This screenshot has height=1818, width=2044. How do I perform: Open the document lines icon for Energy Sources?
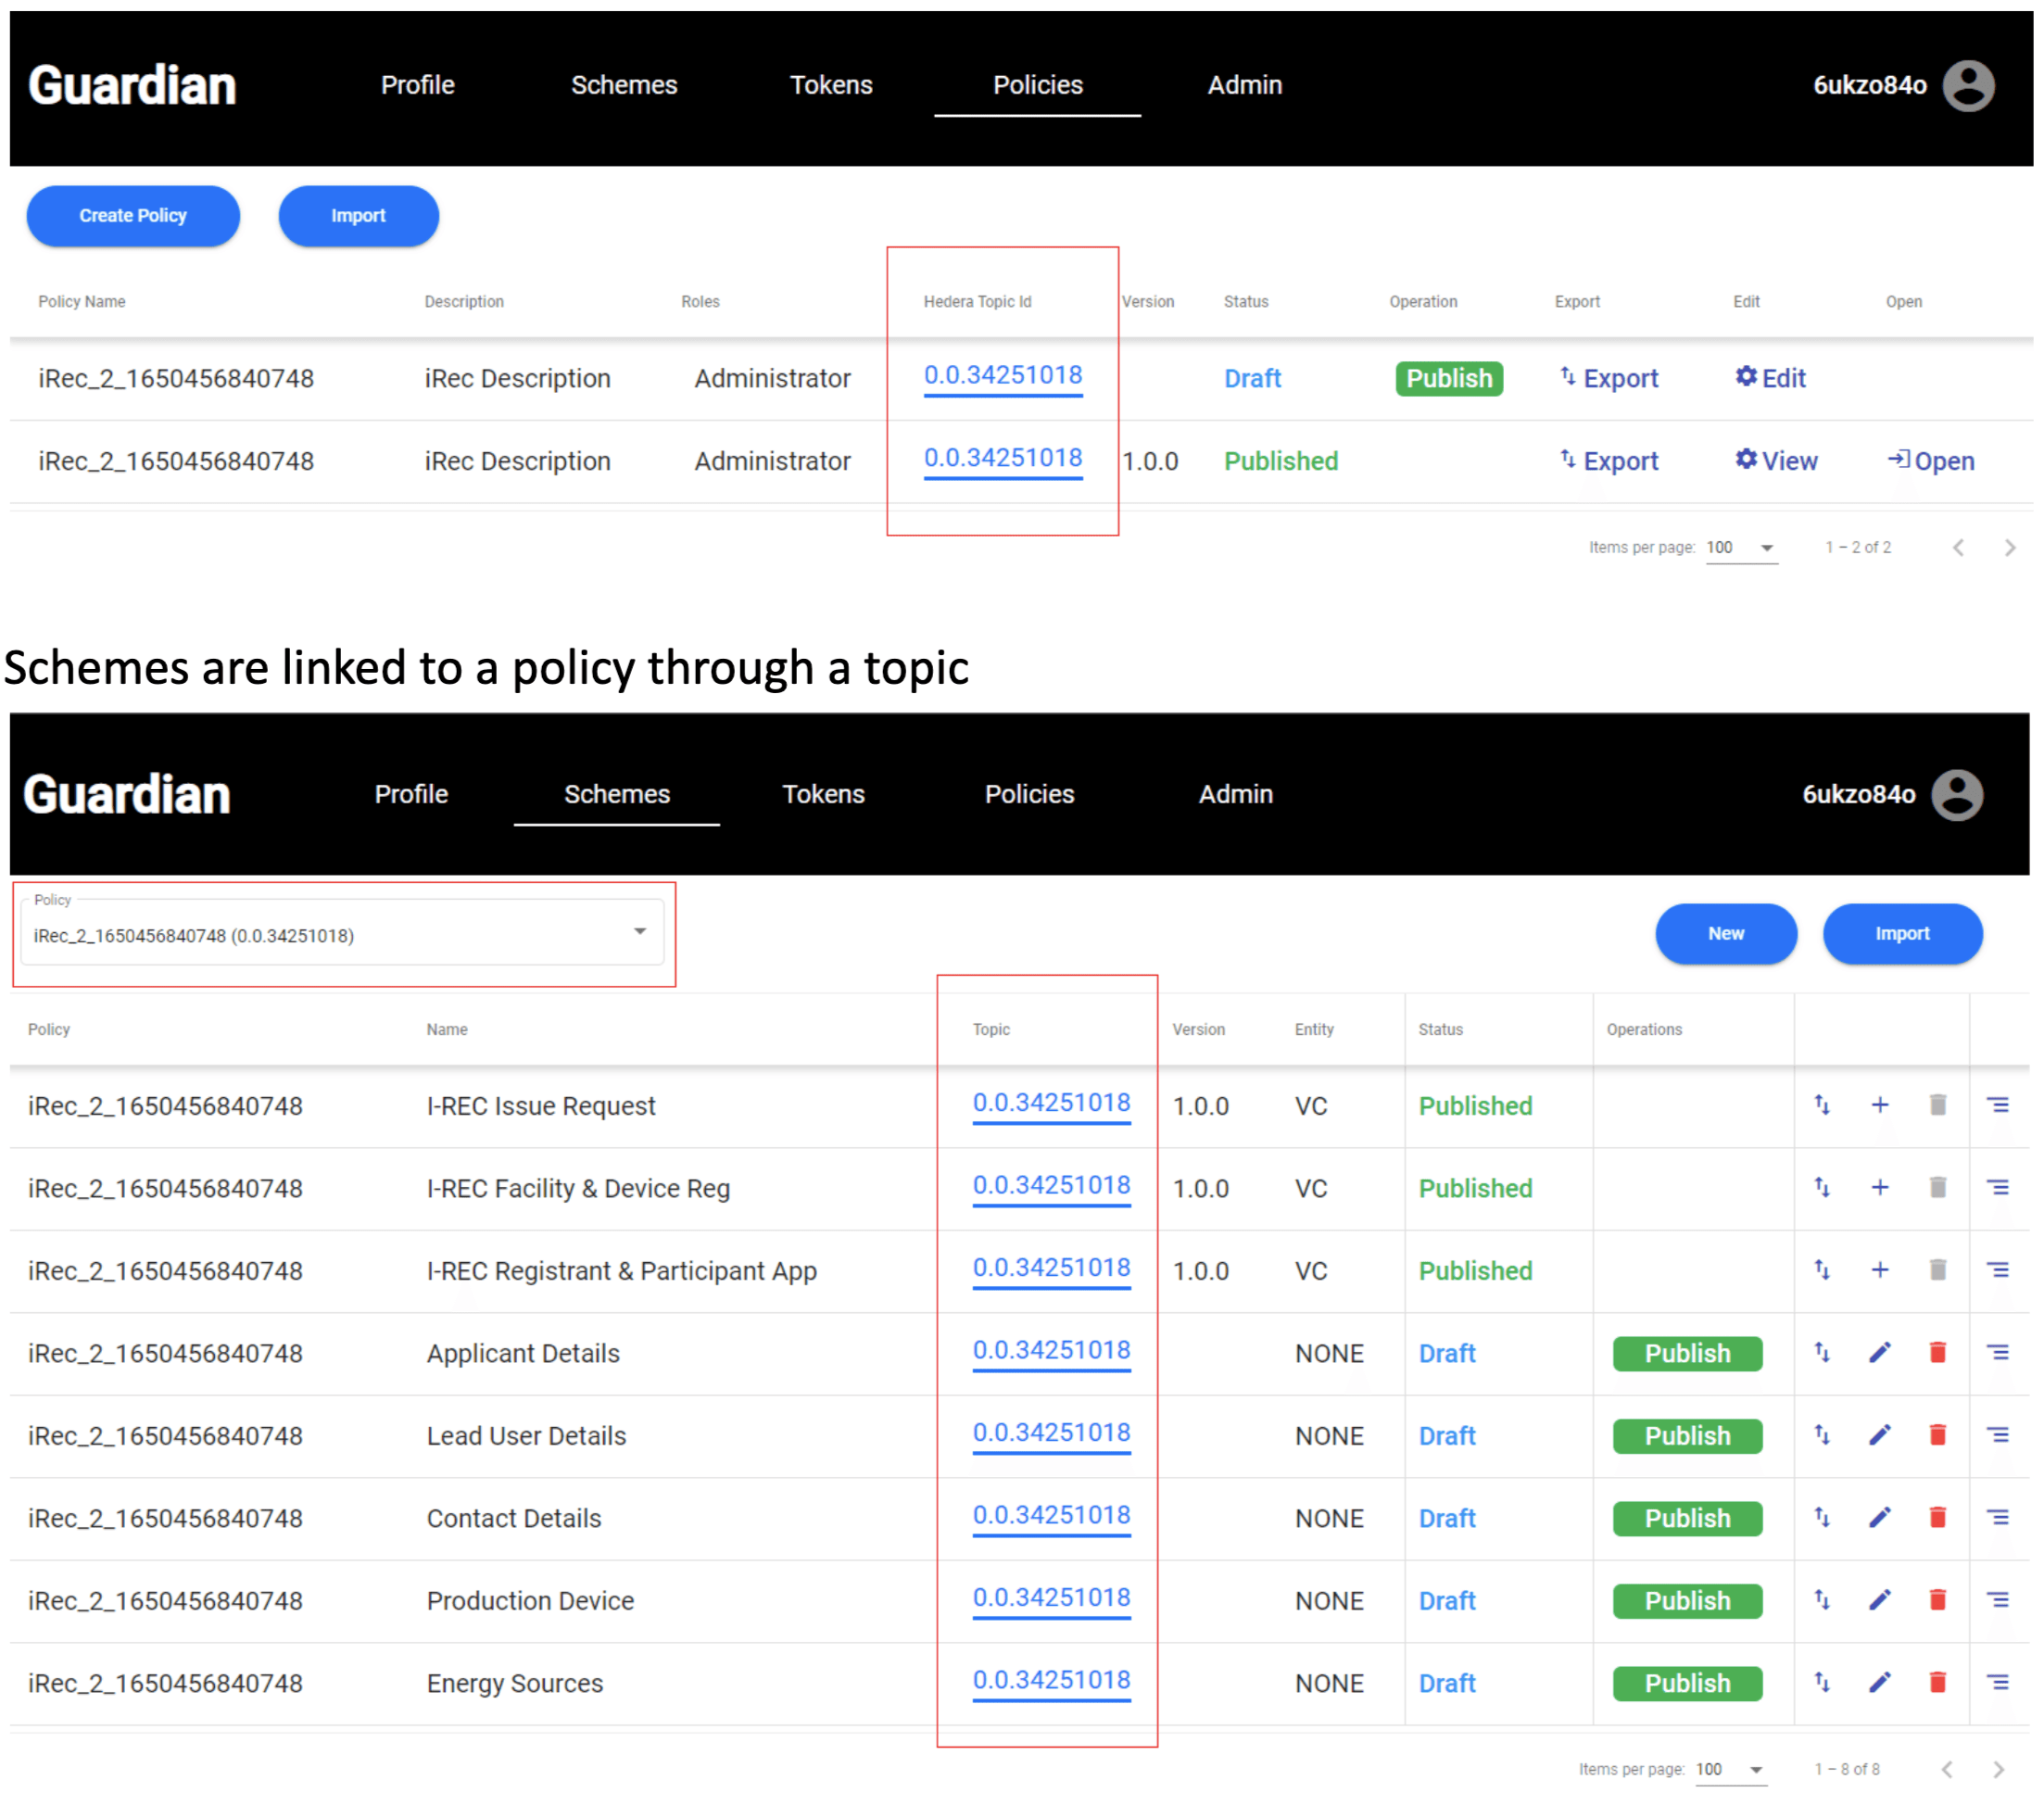[1997, 1682]
